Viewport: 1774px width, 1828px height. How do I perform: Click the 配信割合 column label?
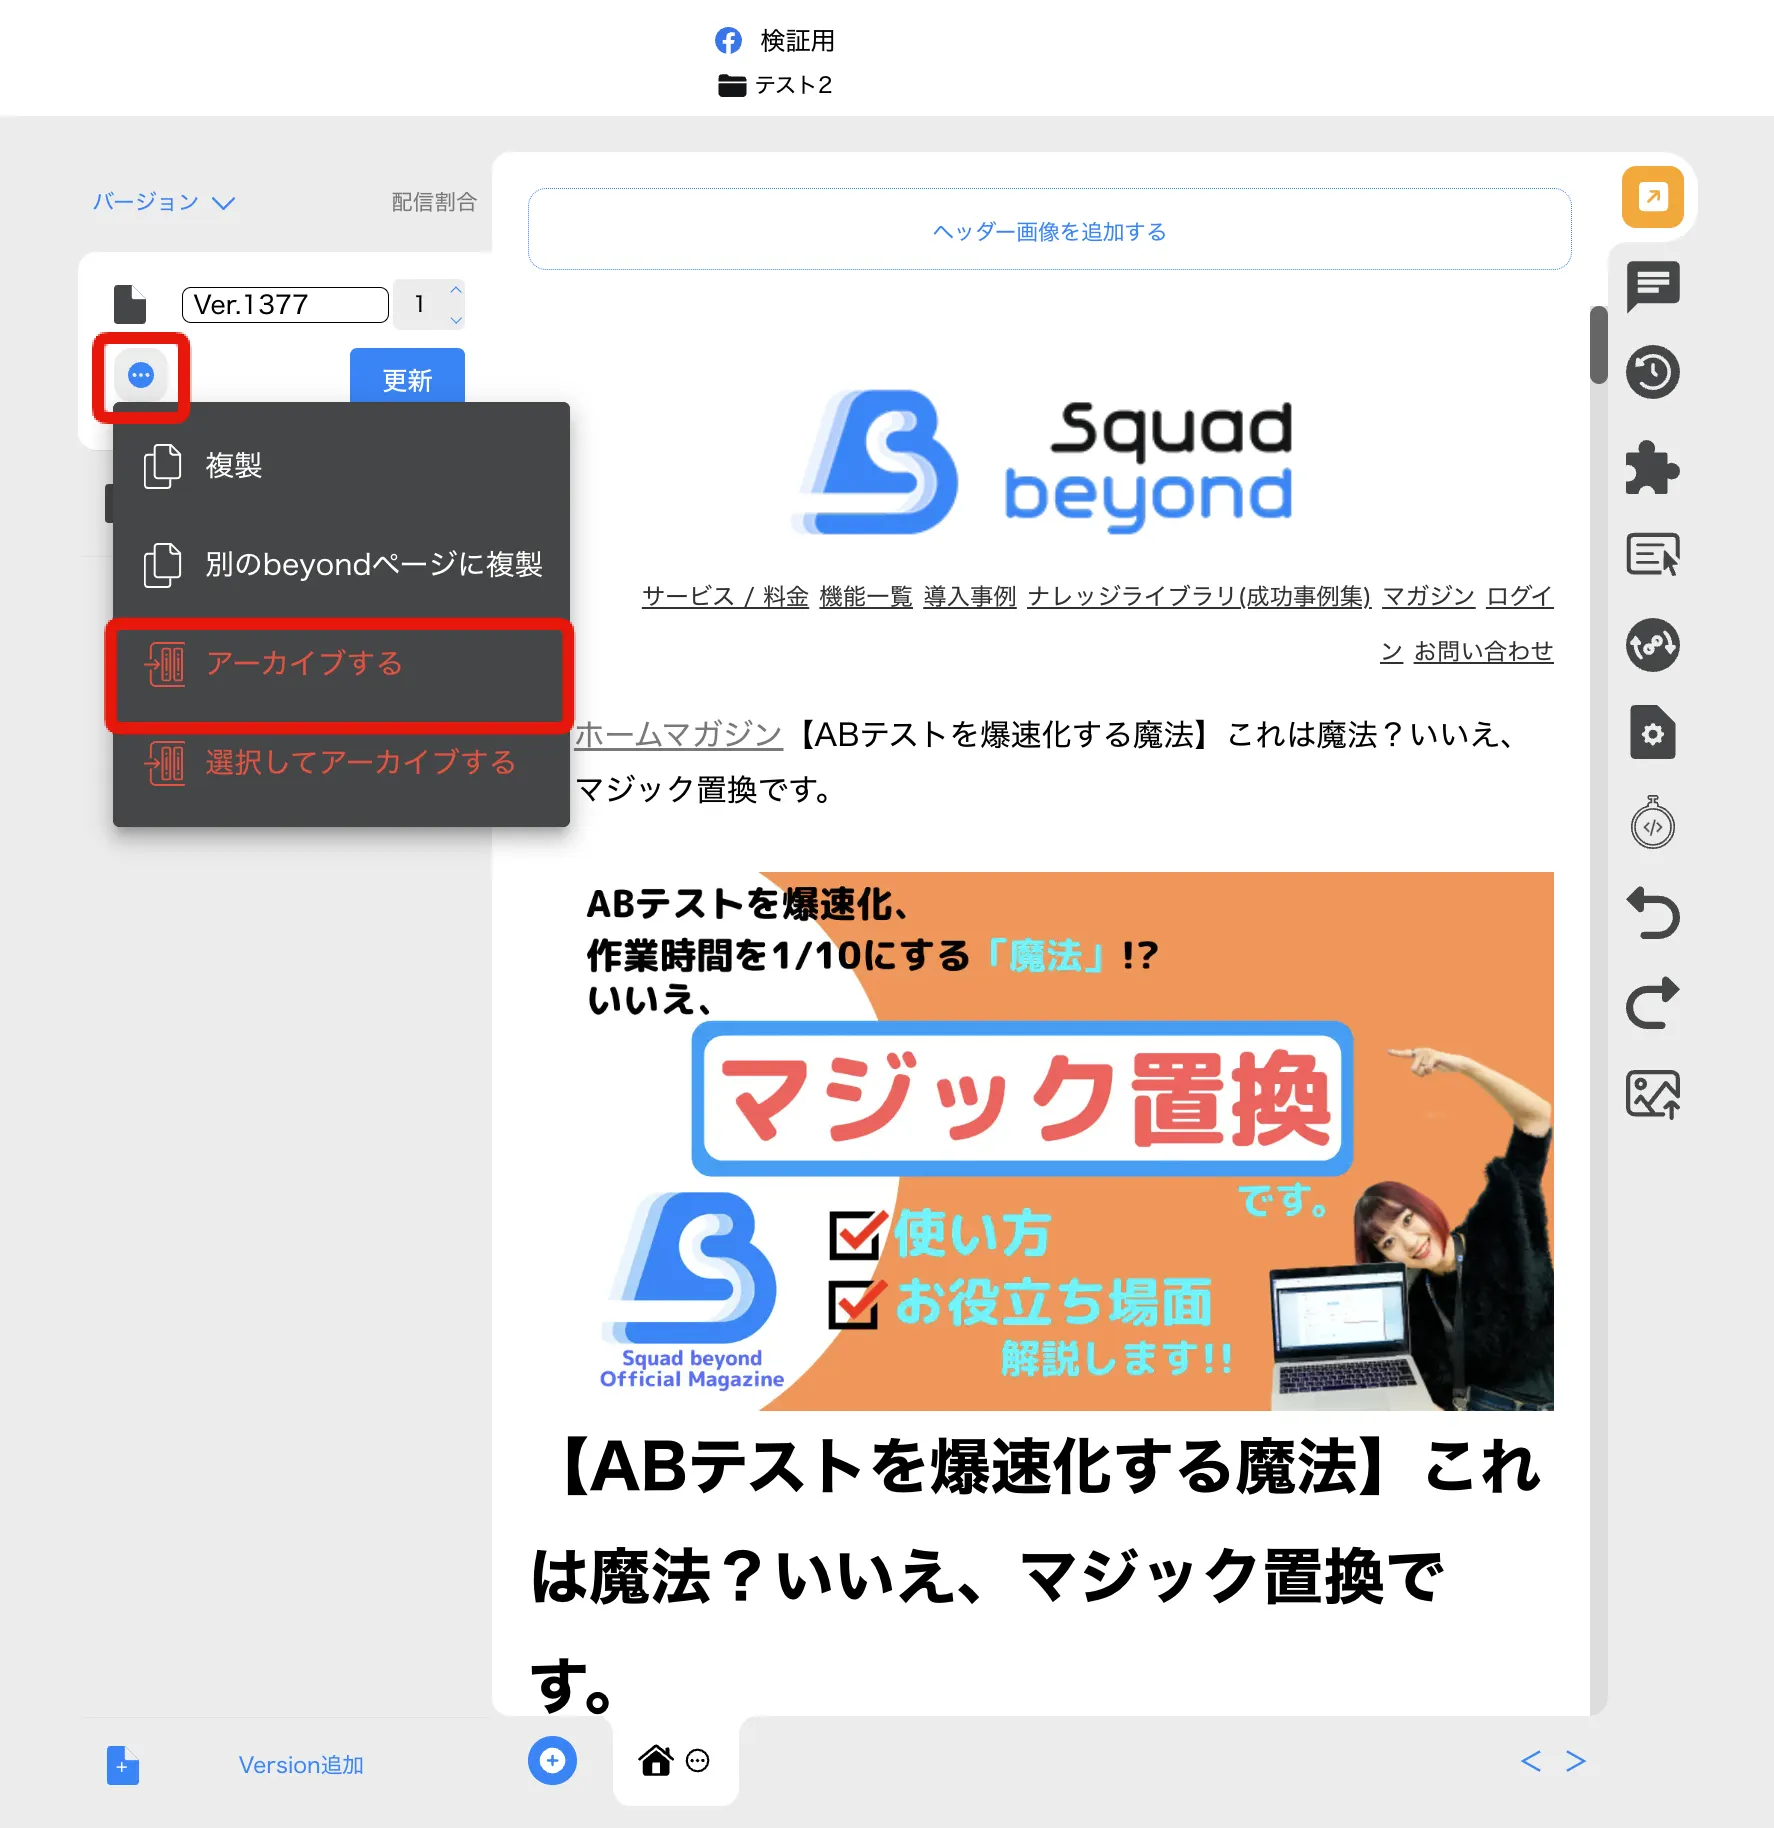[434, 202]
